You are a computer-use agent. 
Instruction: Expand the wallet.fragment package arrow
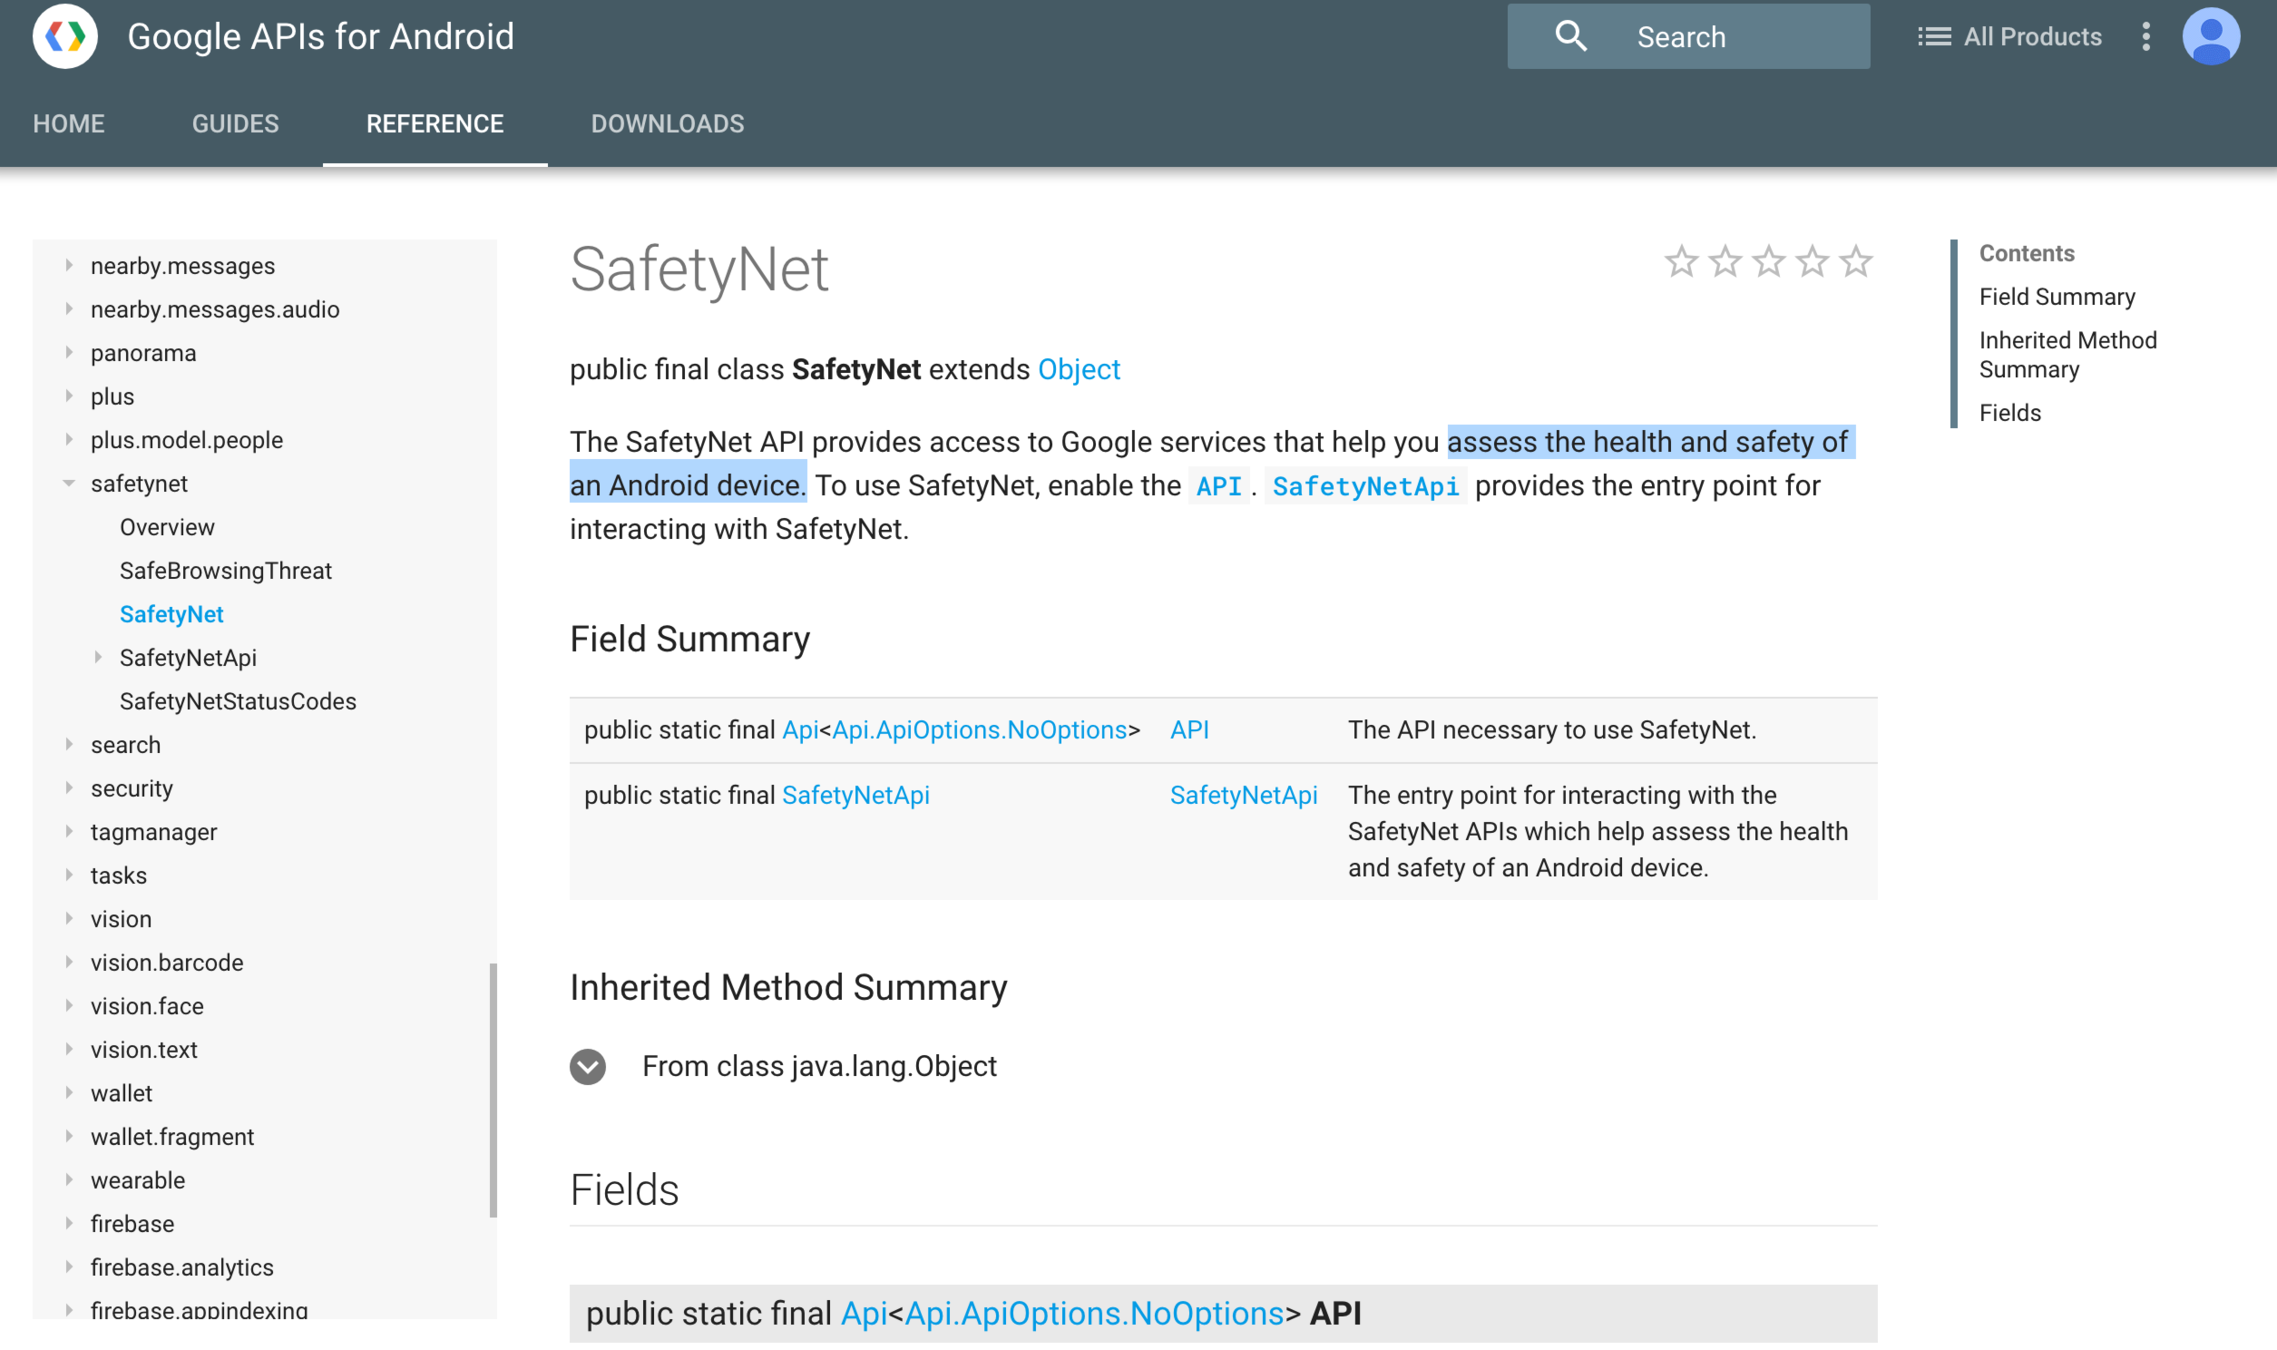[69, 1136]
